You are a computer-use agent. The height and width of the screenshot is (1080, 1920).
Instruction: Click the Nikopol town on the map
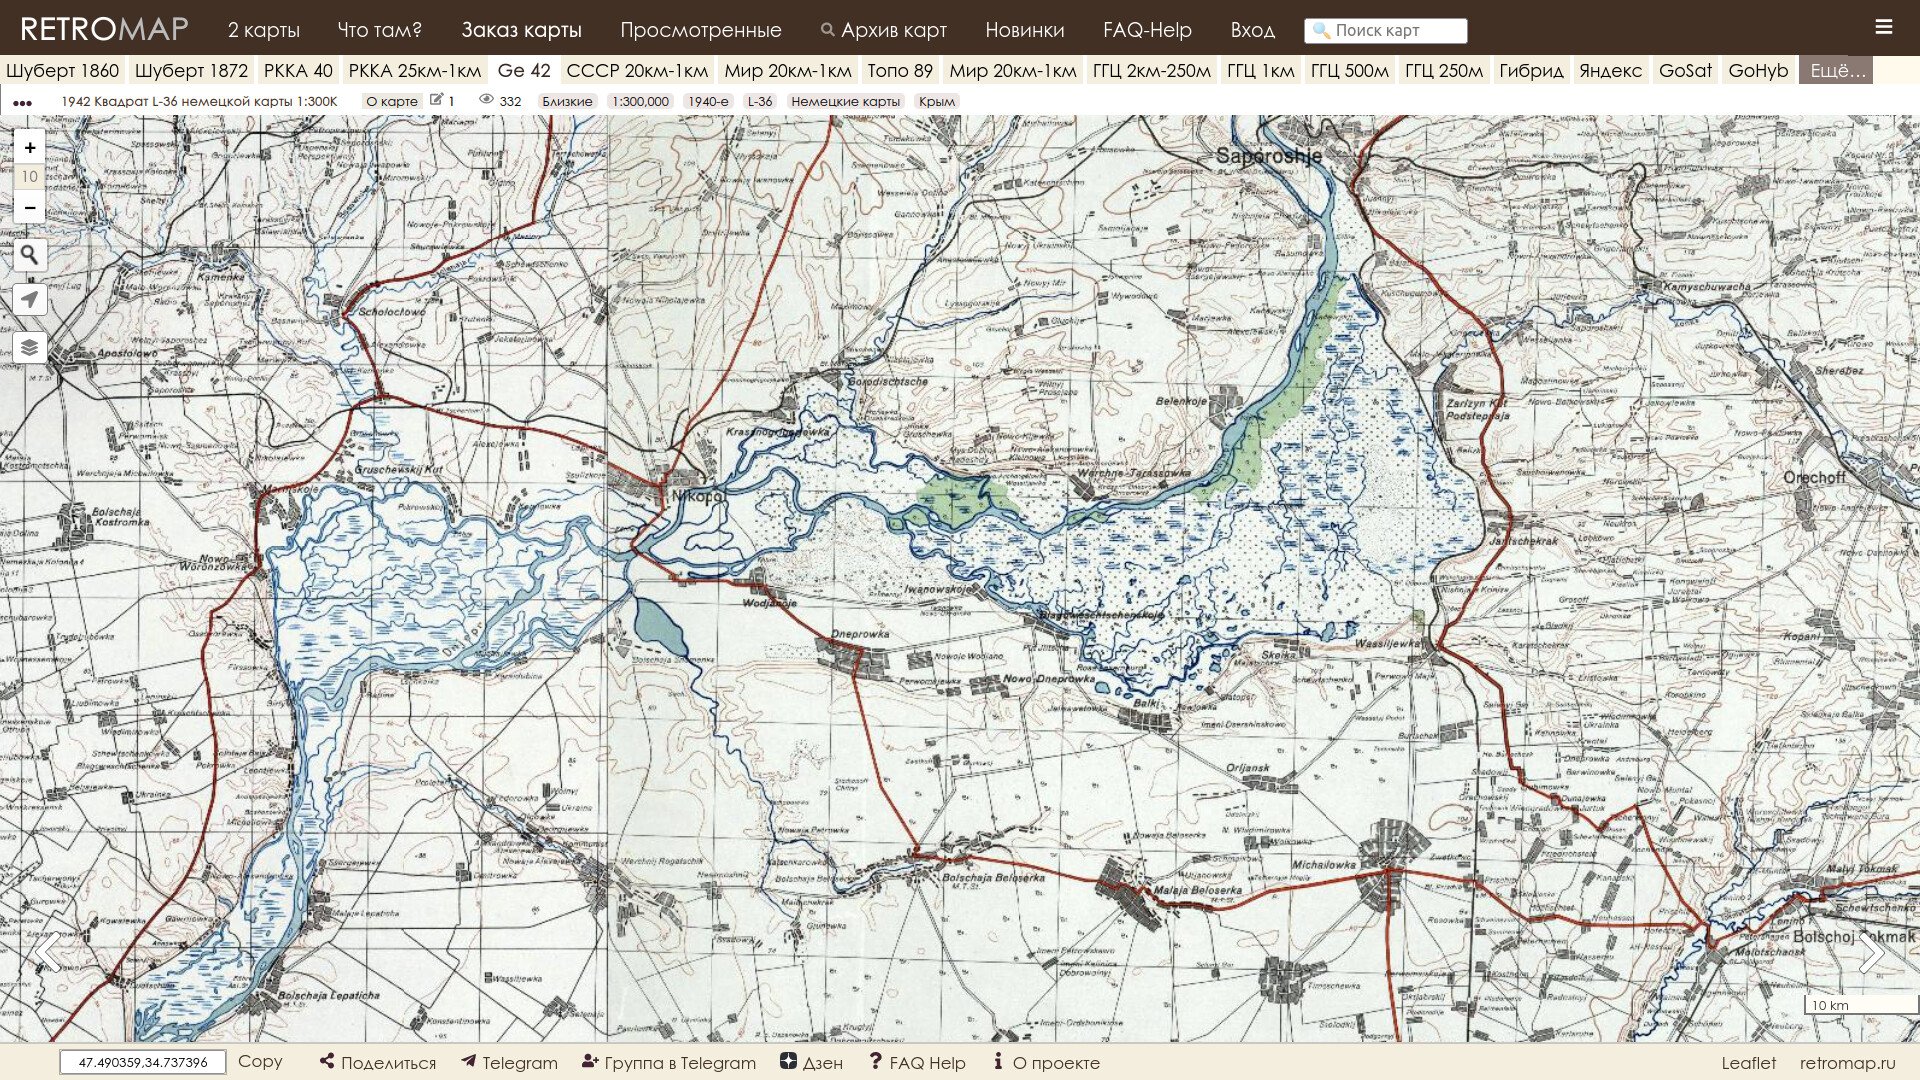(x=698, y=495)
